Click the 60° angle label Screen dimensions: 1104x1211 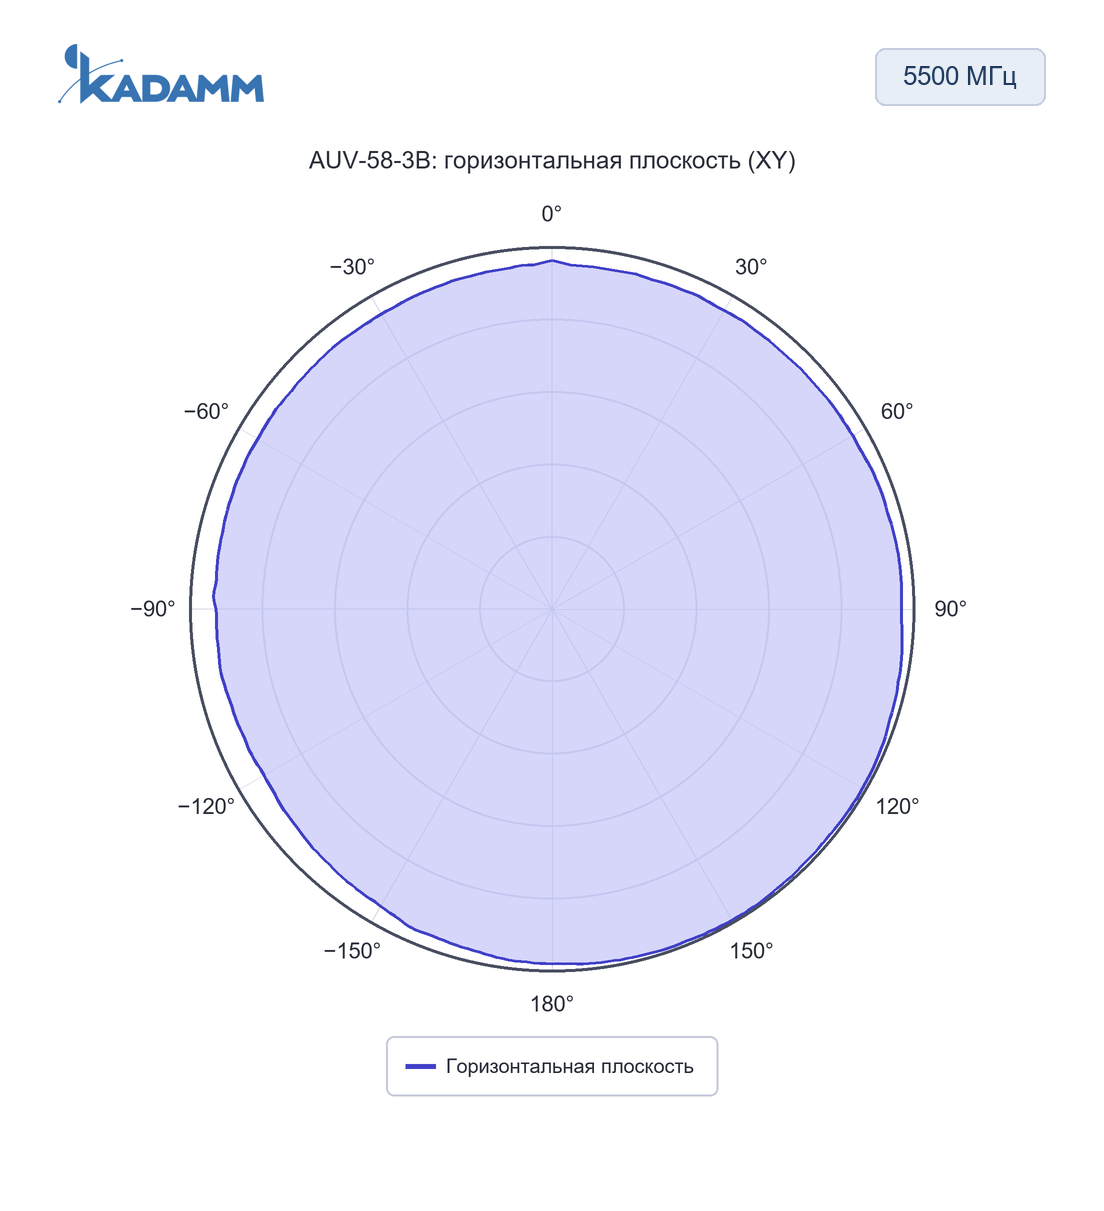click(897, 412)
